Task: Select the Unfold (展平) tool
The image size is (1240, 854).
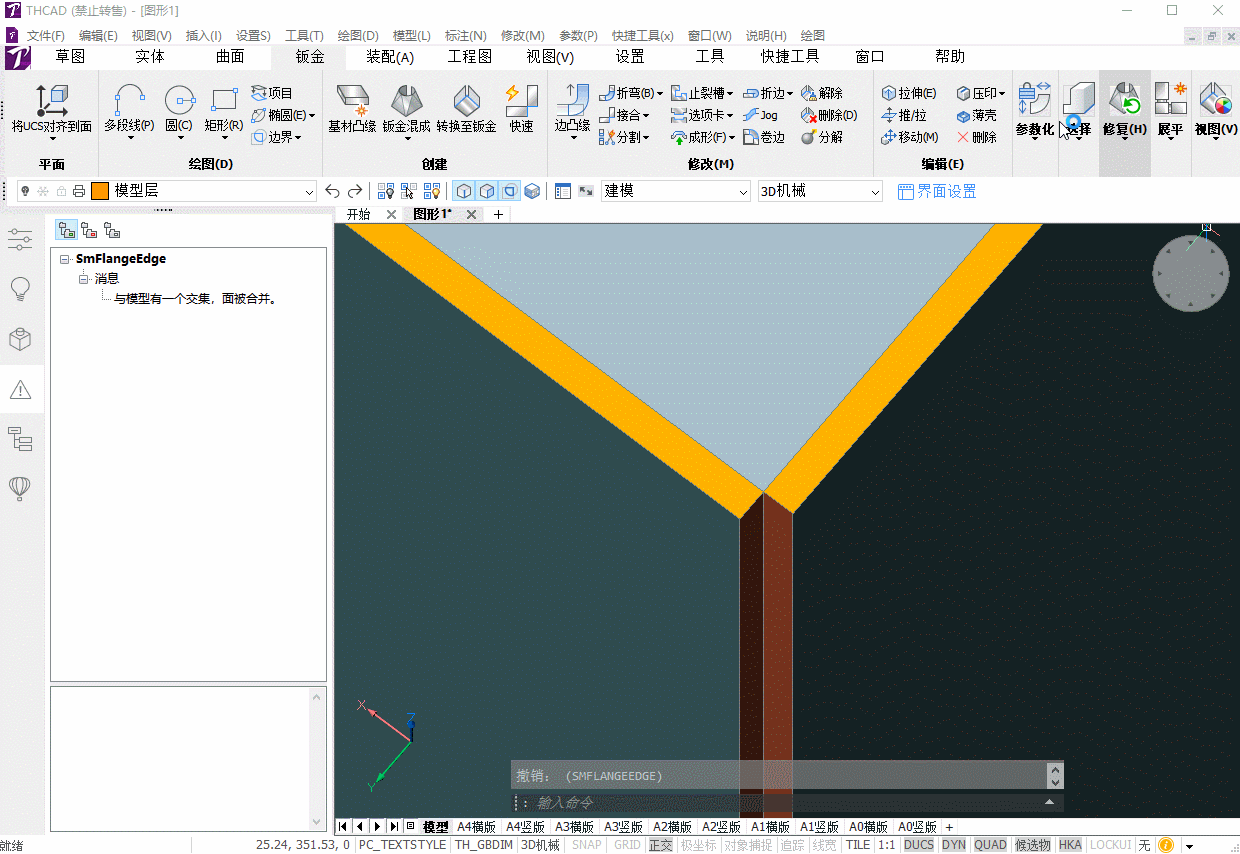Action: click(x=1170, y=109)
